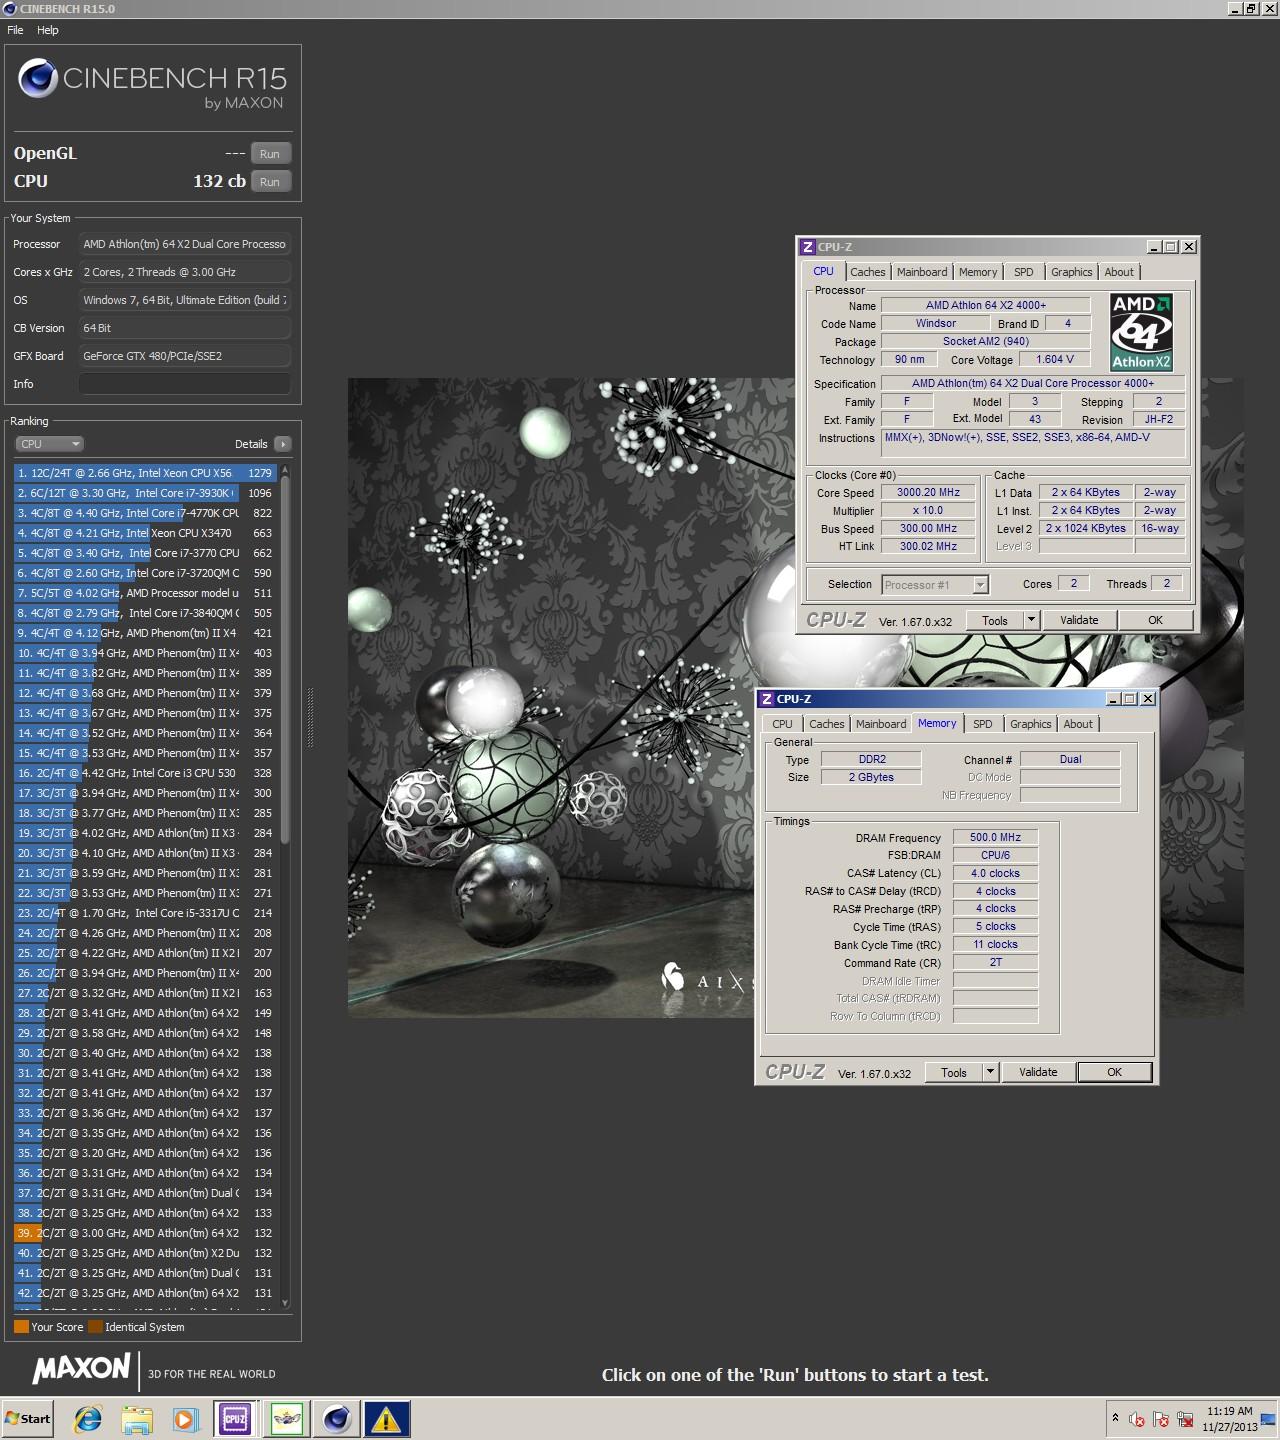Screen dimensions: 1280x1440
Task: Click the muted volume tray icon
Action: tap(1137, 1418)
